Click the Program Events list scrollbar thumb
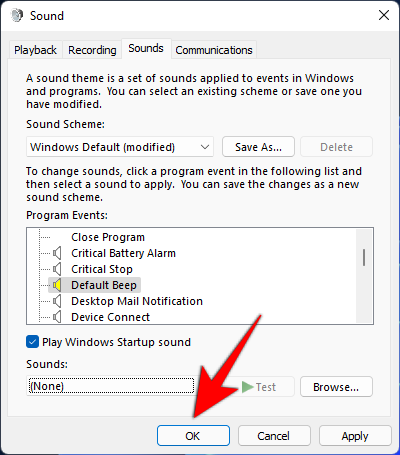The width and height of the screenshot is (400, 455). point(364,257)
